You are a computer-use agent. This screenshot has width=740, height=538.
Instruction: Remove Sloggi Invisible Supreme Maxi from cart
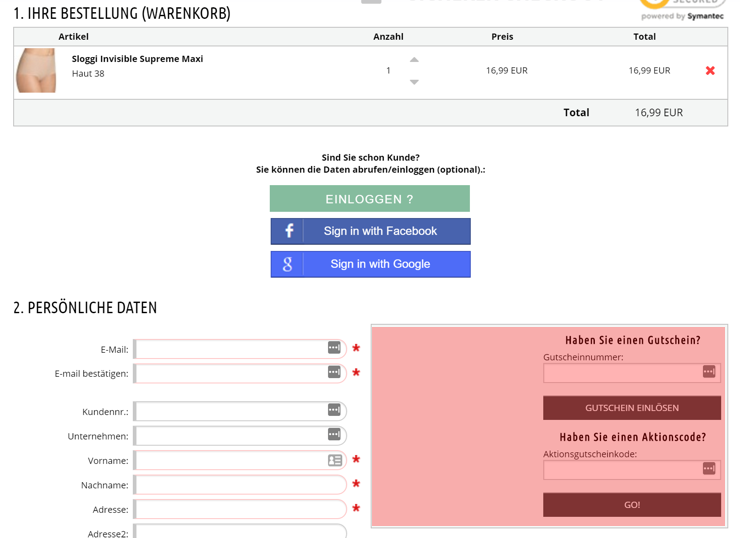pyautogui.click(x=710, y=71)
